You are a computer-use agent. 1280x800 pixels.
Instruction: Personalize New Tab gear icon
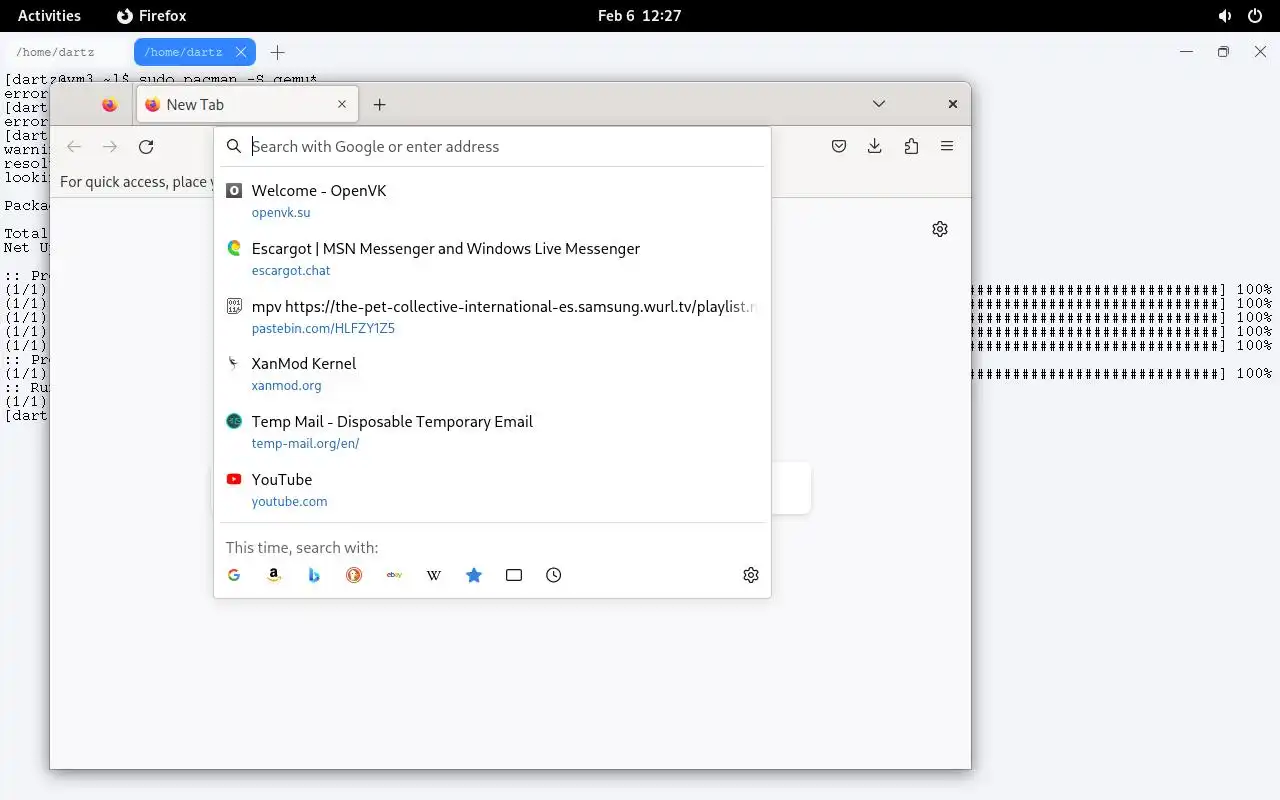940,229
